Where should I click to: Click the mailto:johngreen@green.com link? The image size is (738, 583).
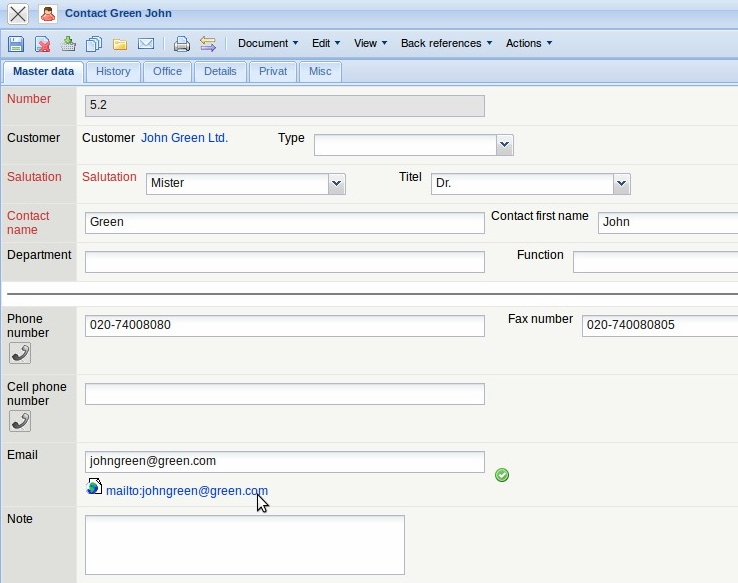[x=186, y=491]
